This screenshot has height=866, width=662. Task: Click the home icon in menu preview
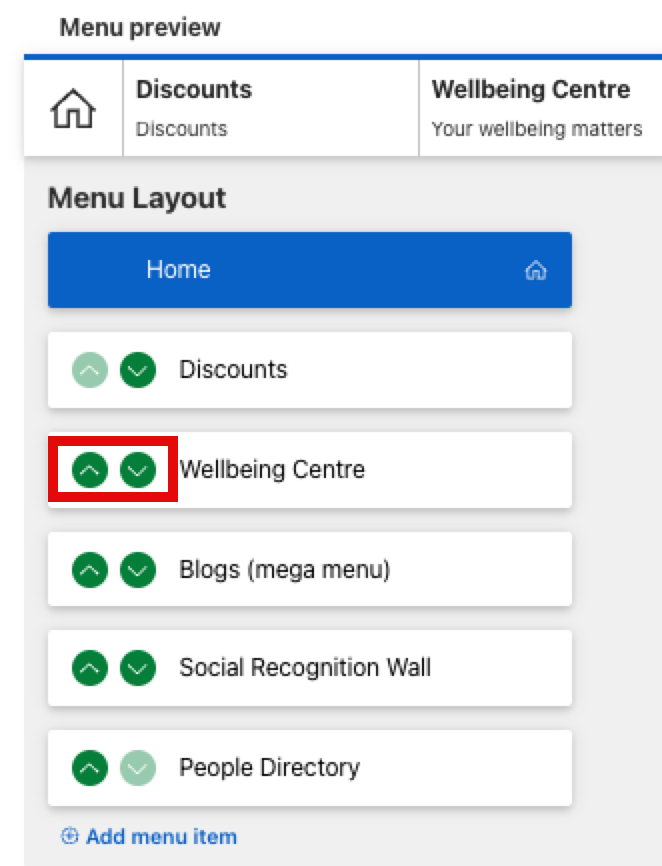[73, 109]
